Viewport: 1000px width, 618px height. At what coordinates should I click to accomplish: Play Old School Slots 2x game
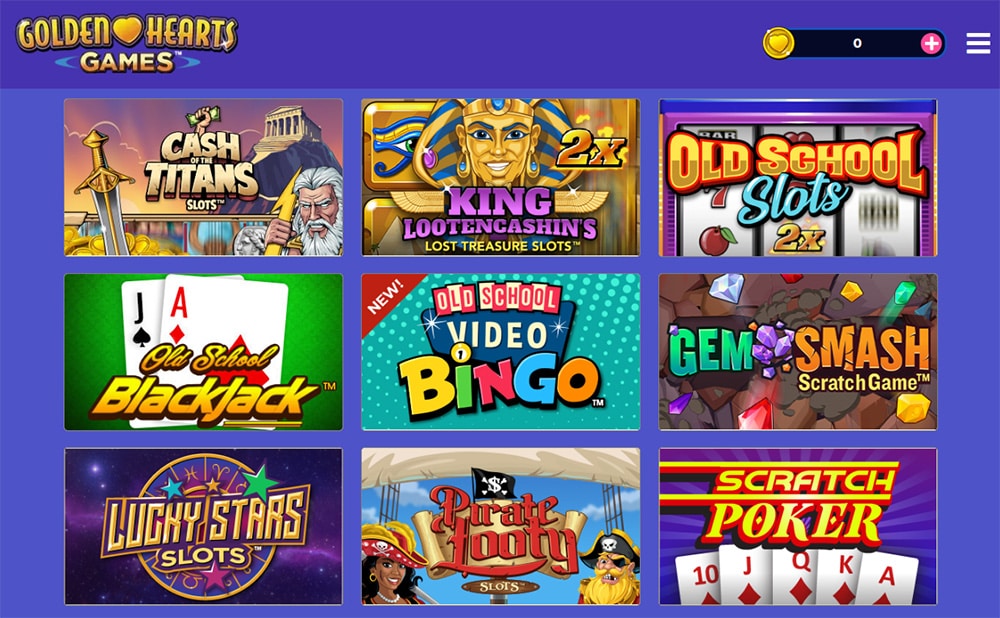pos(798,177)
